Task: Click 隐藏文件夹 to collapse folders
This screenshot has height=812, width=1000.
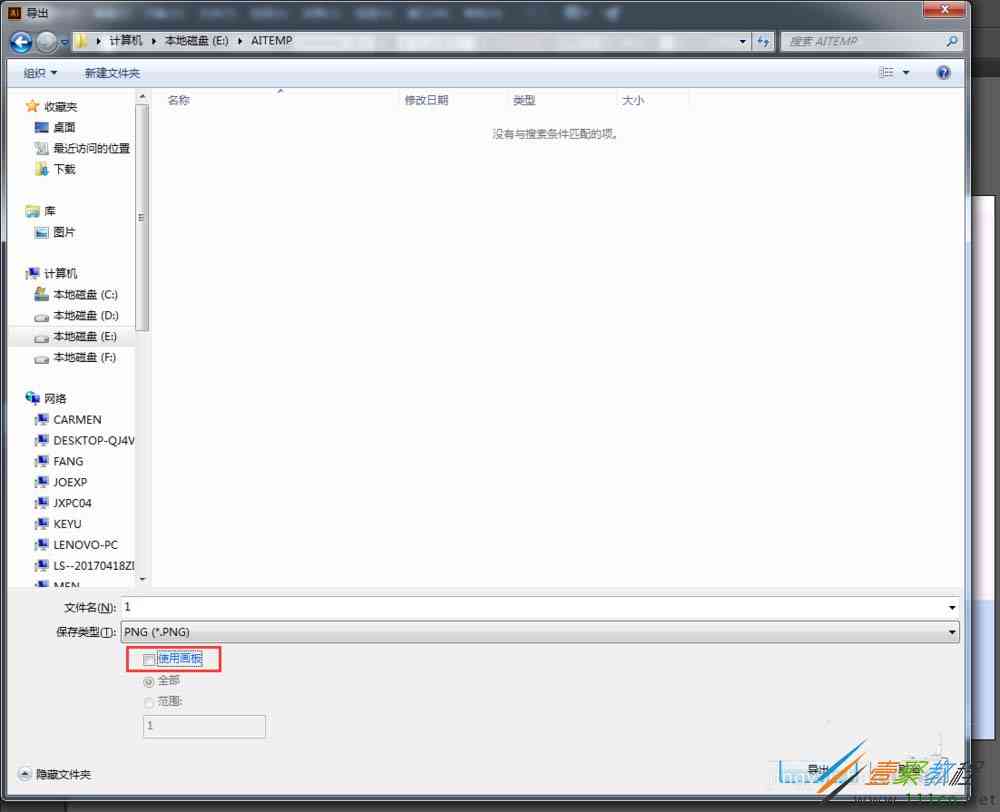Action: pyautogui.click(x=55, y=774)
